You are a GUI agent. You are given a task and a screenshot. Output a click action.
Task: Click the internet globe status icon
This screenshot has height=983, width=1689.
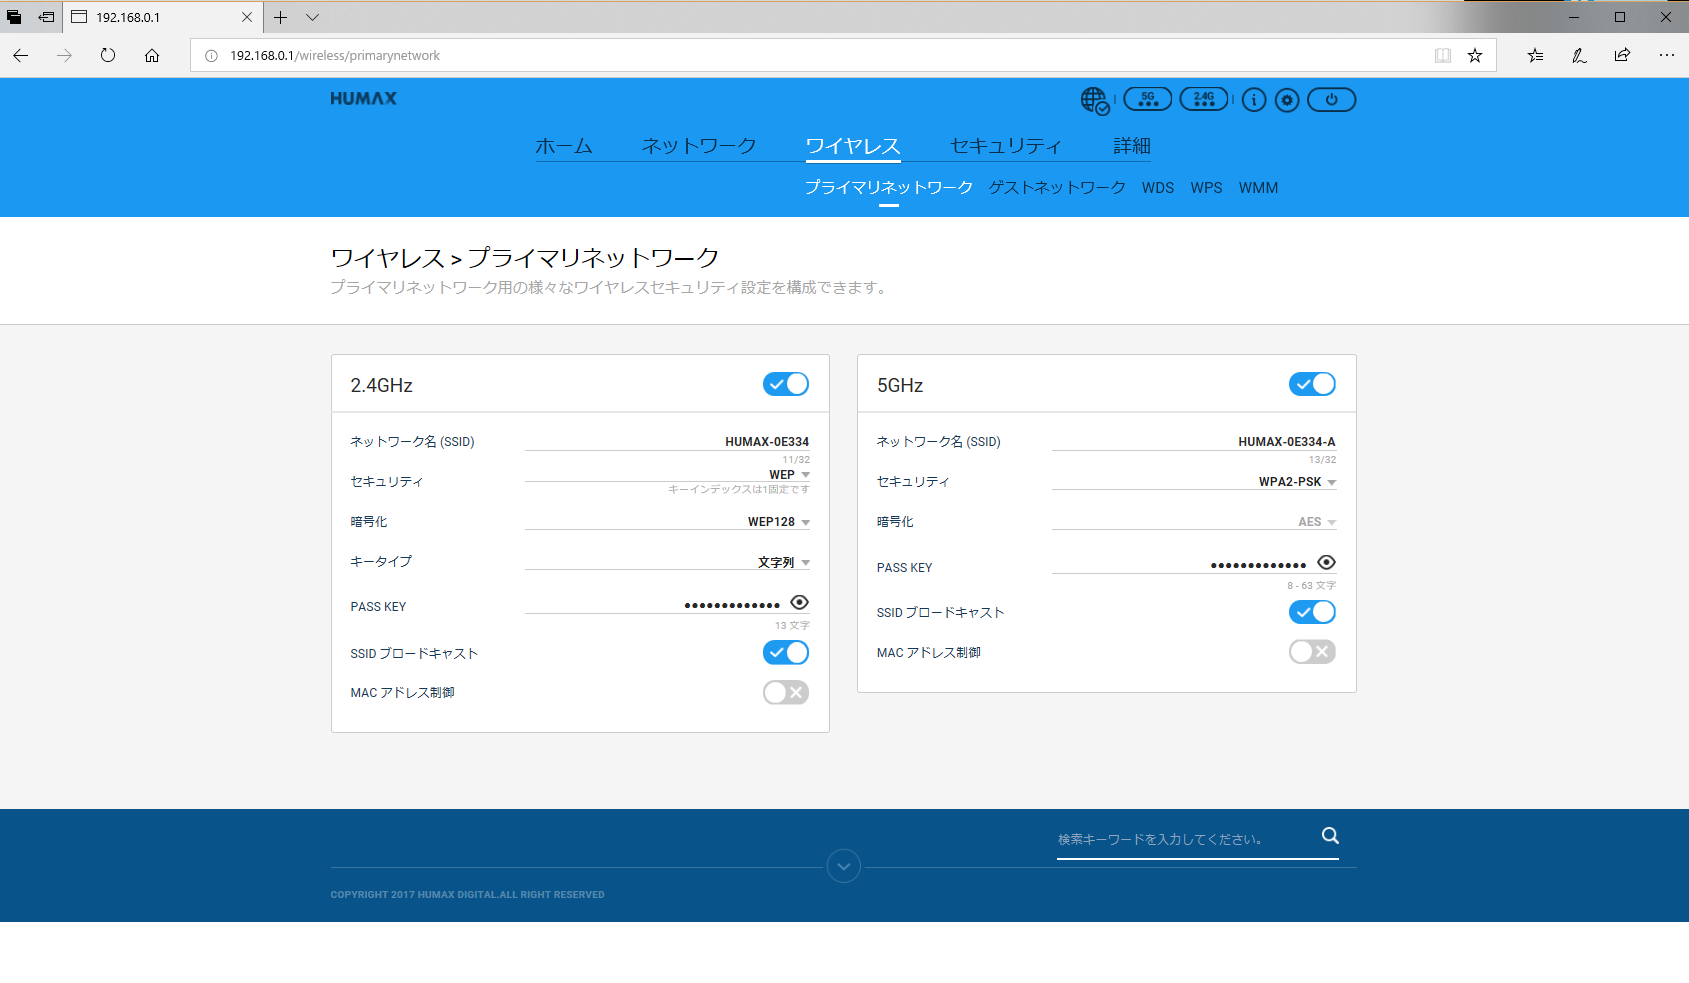[x=1095, y=100]
